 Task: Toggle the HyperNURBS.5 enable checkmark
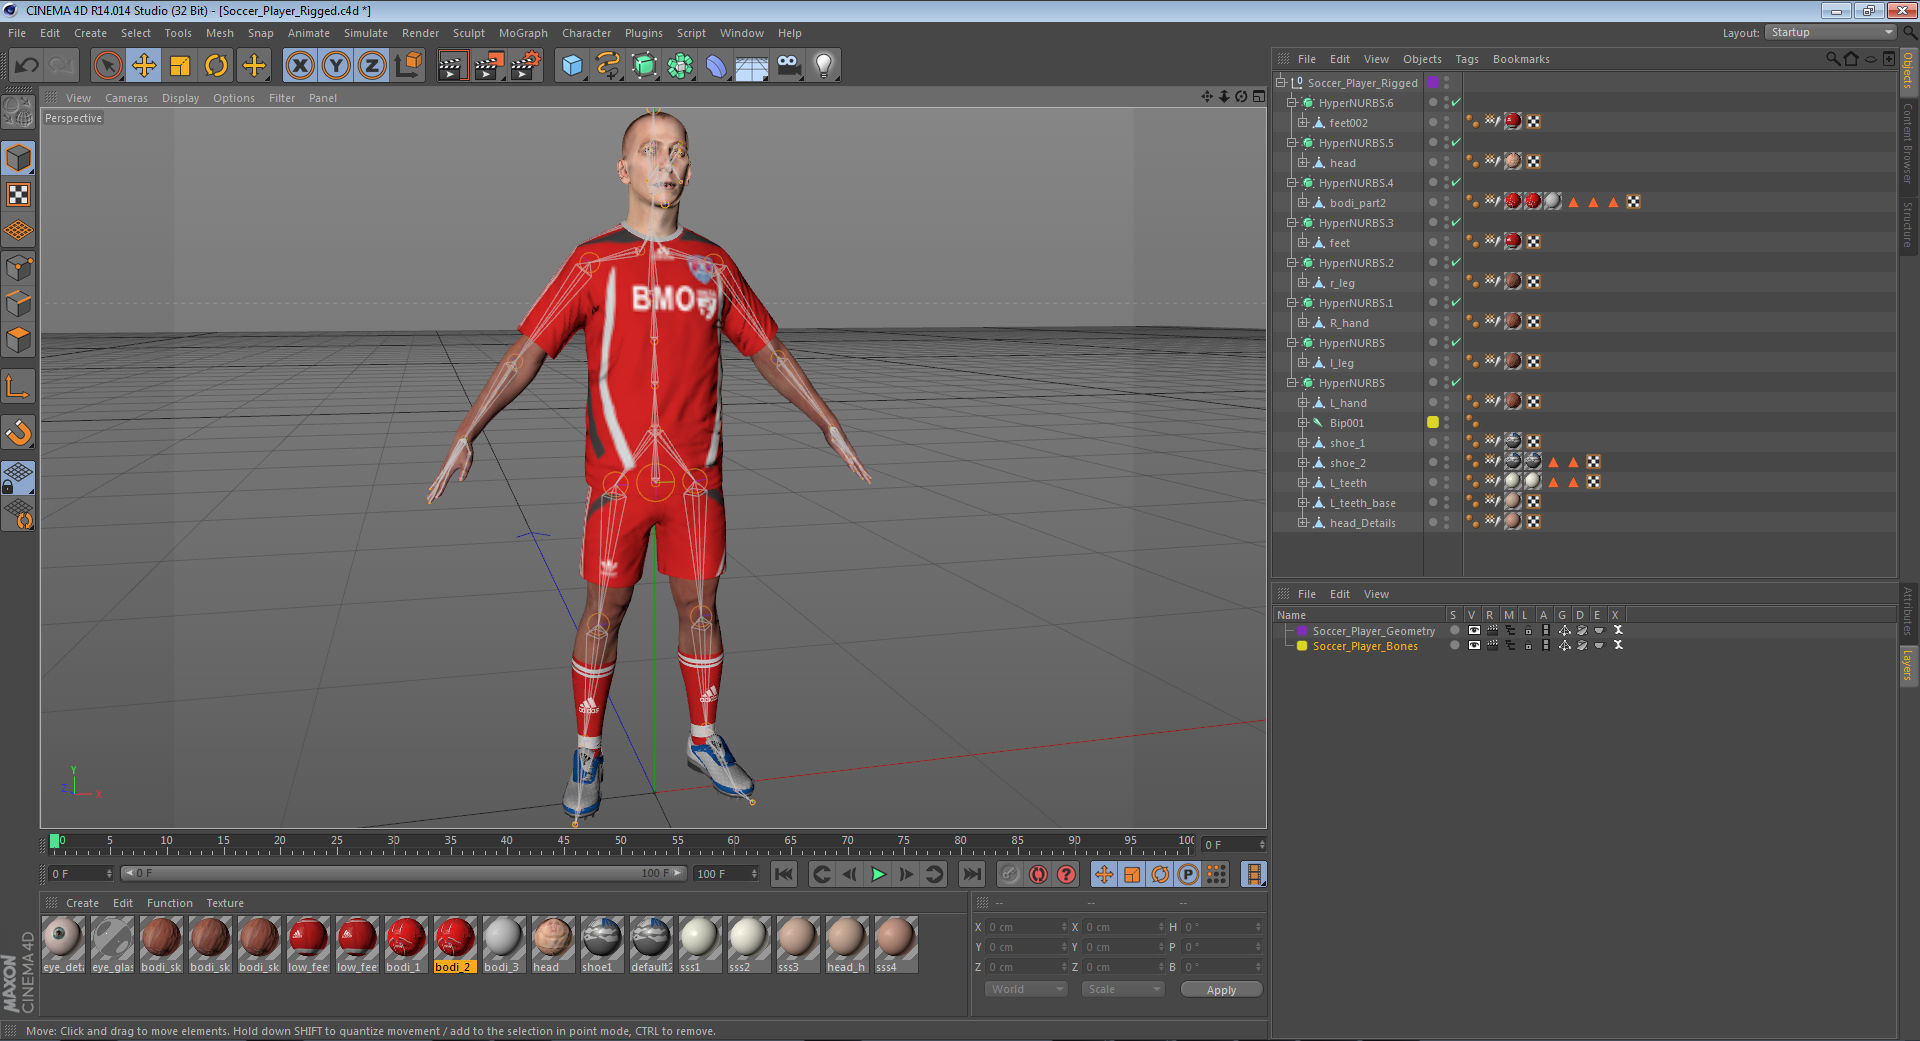[1456, 142]
